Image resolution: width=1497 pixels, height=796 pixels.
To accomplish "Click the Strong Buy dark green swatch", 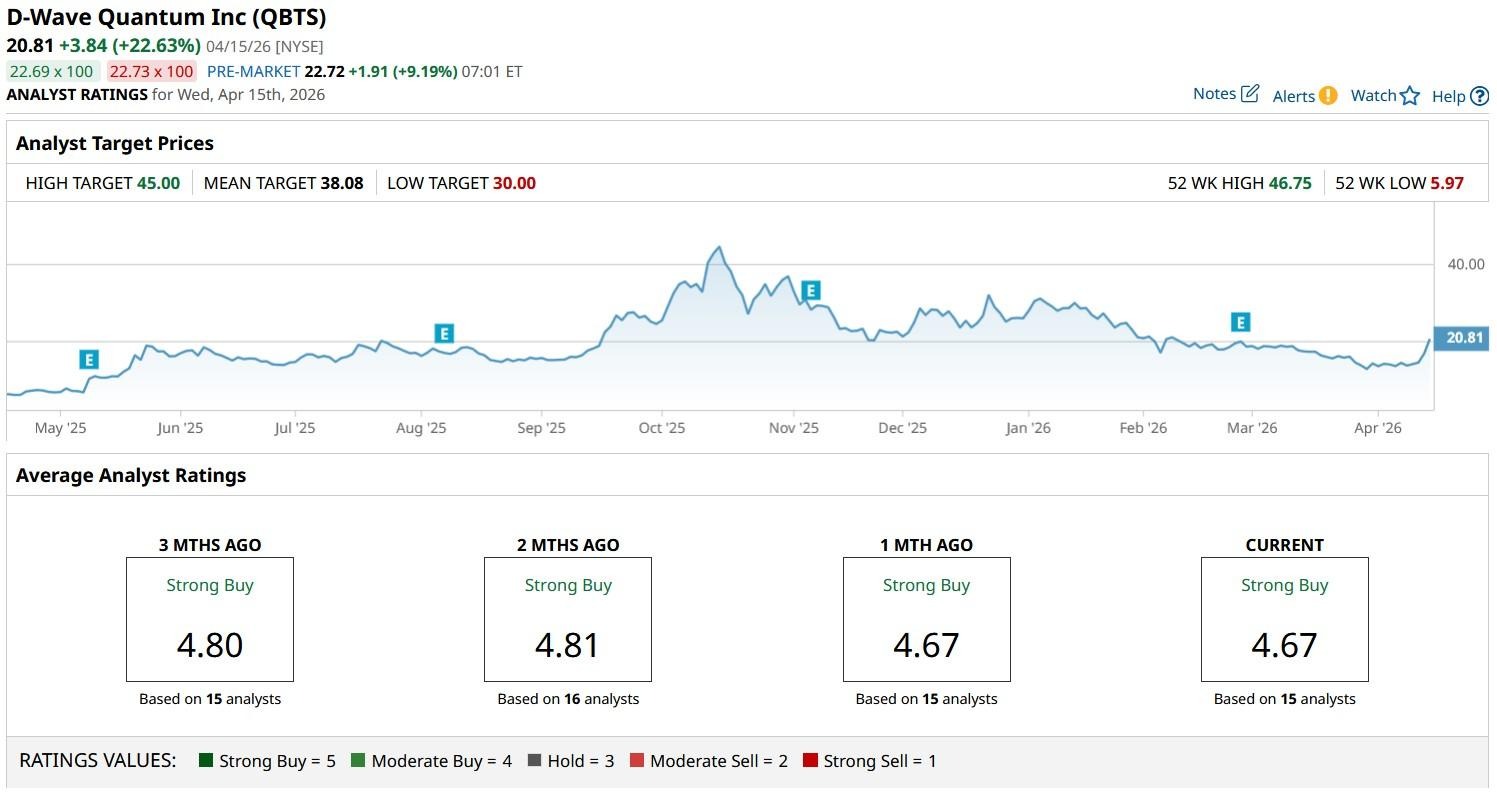I will [x=207, y=761].
